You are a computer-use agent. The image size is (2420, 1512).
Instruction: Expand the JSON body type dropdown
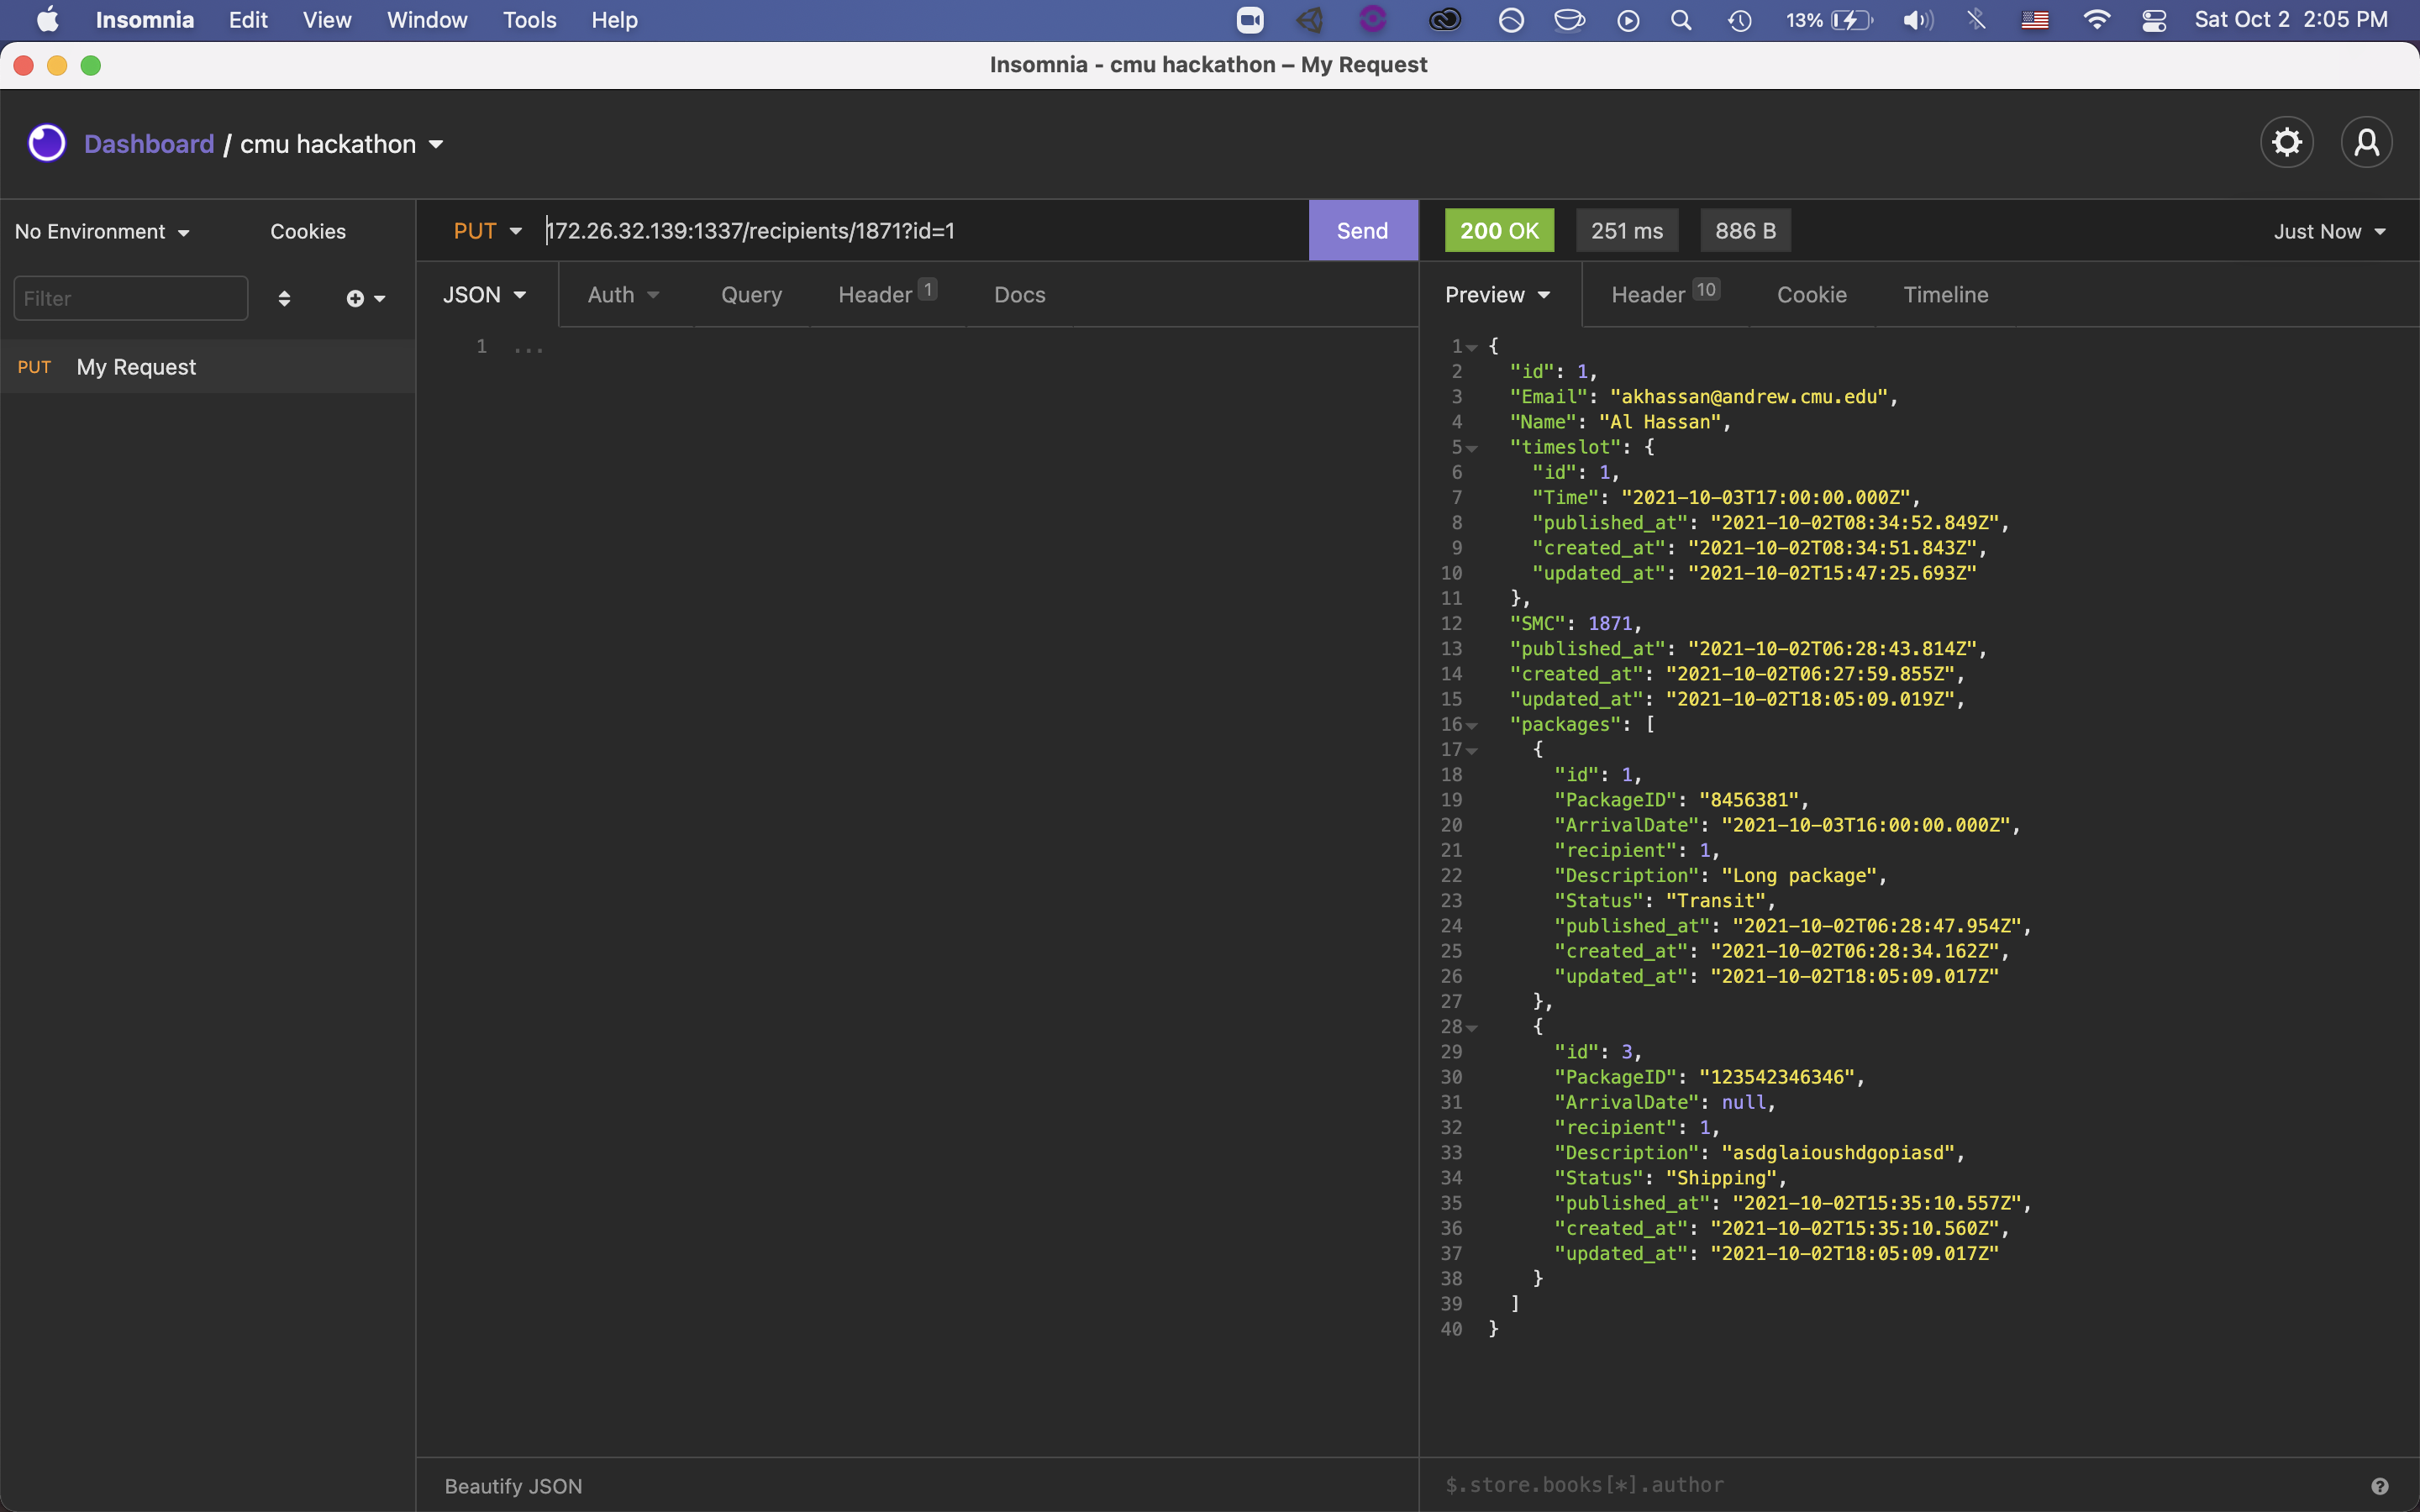tap(484, 295)
